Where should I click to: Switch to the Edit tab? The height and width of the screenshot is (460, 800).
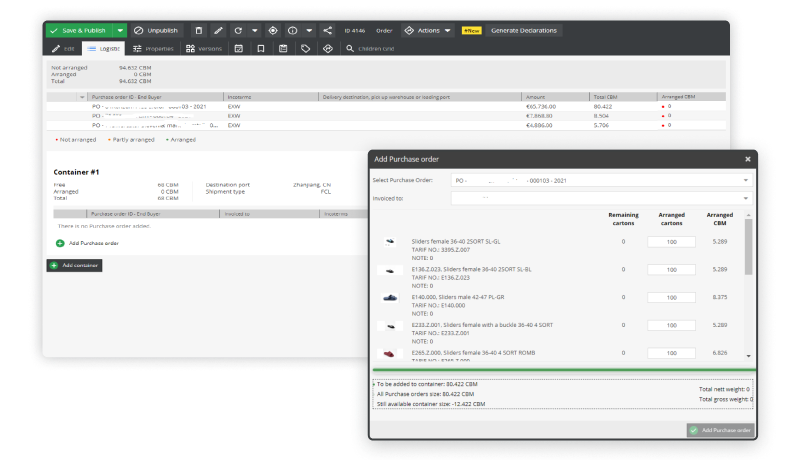63,48
